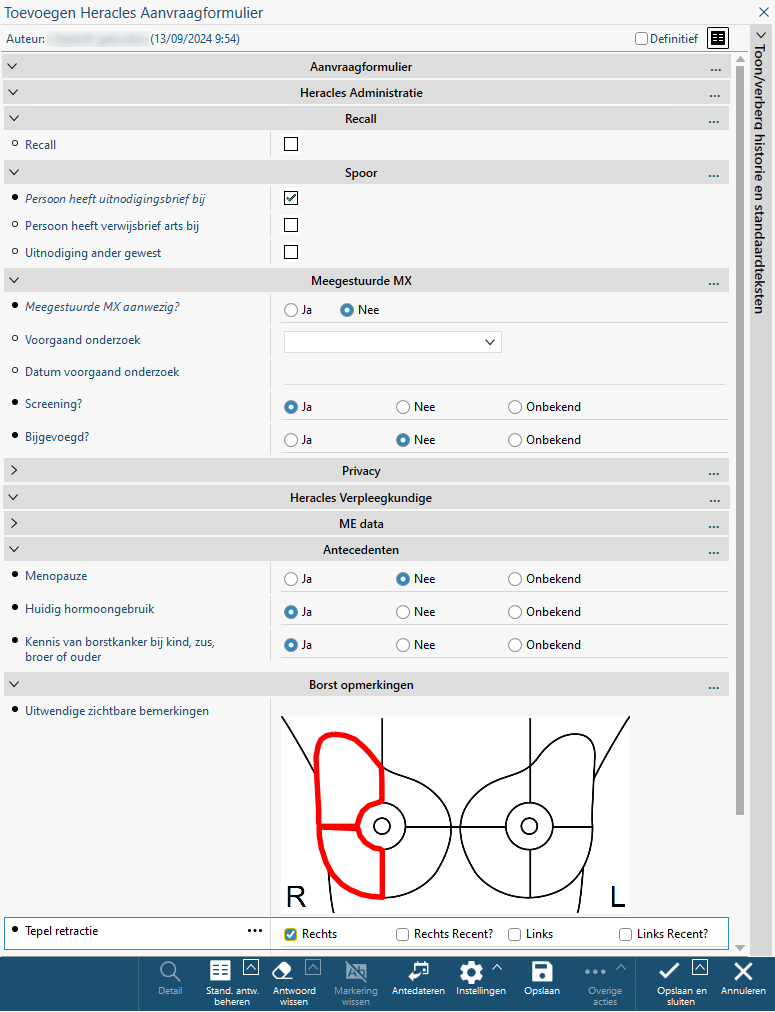Collapse Heracles Verpleegkundige section
Image resolution: width=775 pixels, height=1012 pixels.
pyautogui.click(x=13, y=497)
